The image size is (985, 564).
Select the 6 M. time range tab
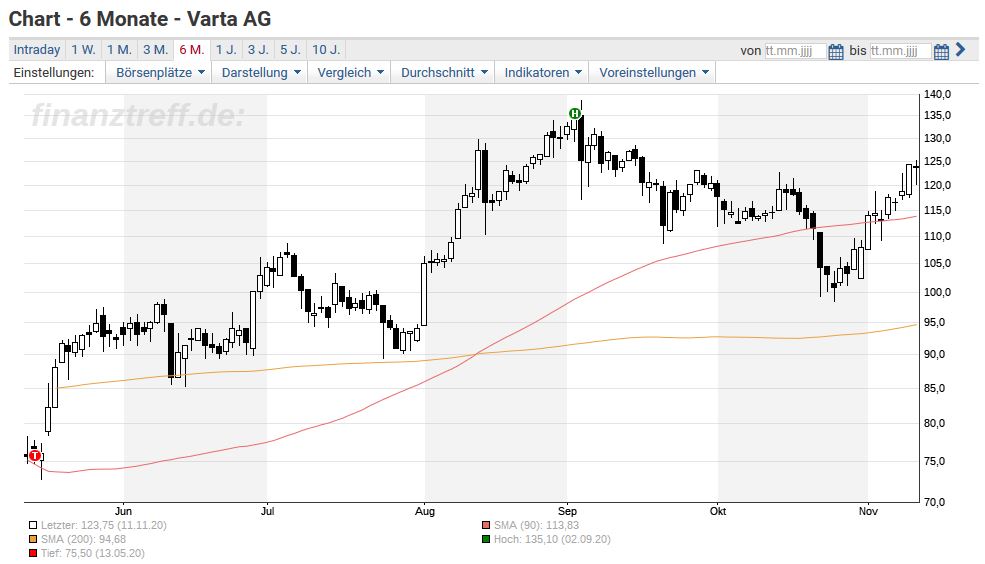pos(192,50)
